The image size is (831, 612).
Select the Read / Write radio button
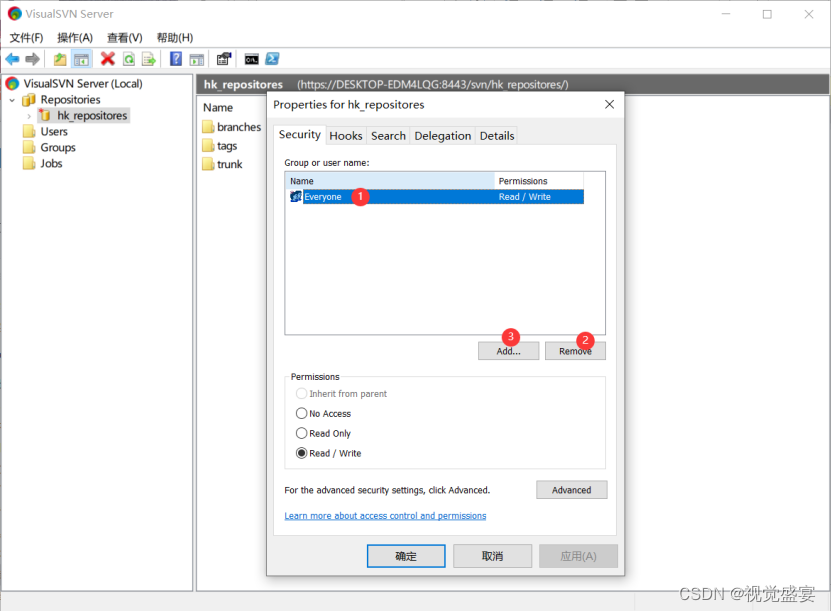(301, 453)
